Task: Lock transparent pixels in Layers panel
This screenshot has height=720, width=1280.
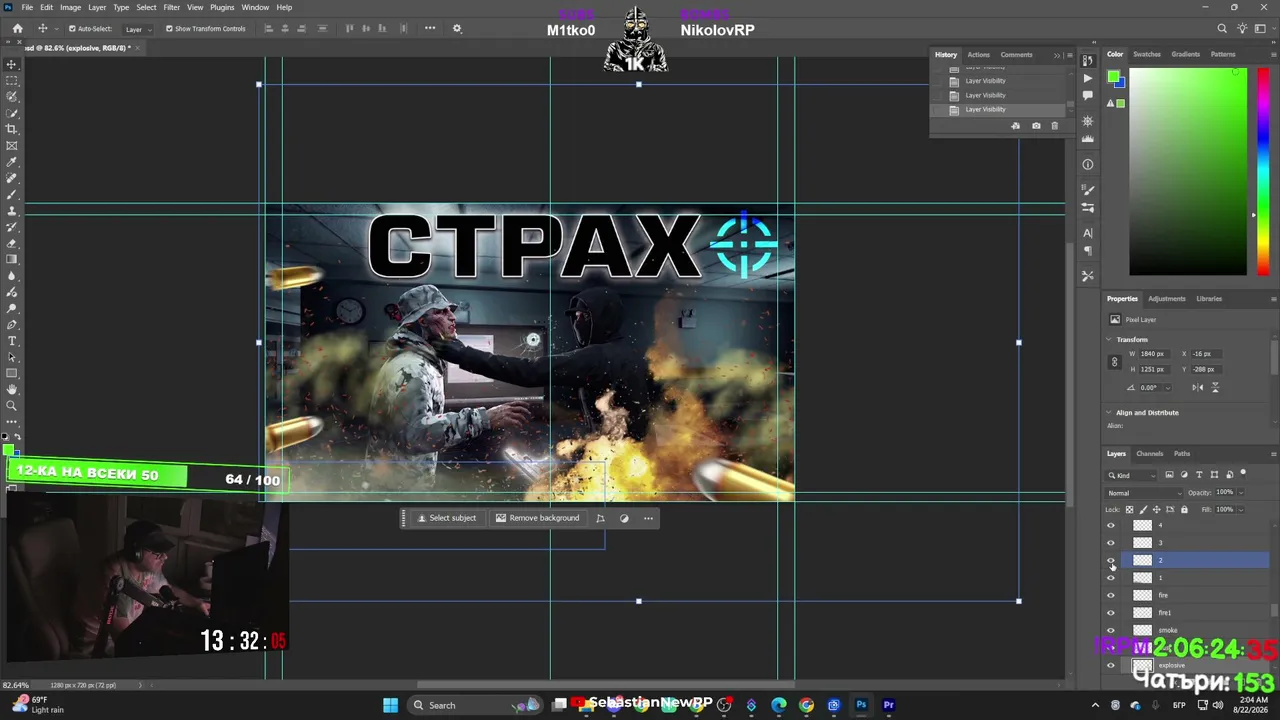Action: click(1130, 510)
